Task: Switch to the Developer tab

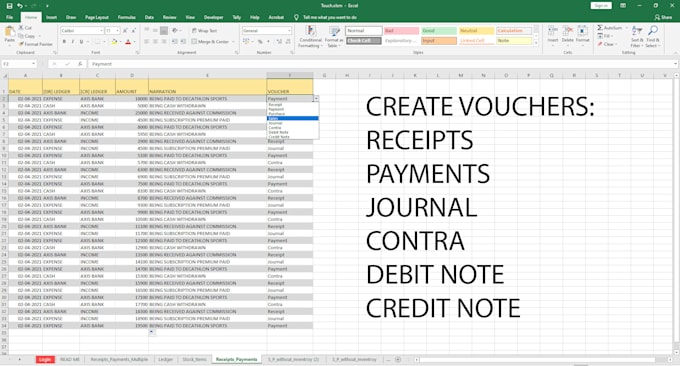Action: 213,17
